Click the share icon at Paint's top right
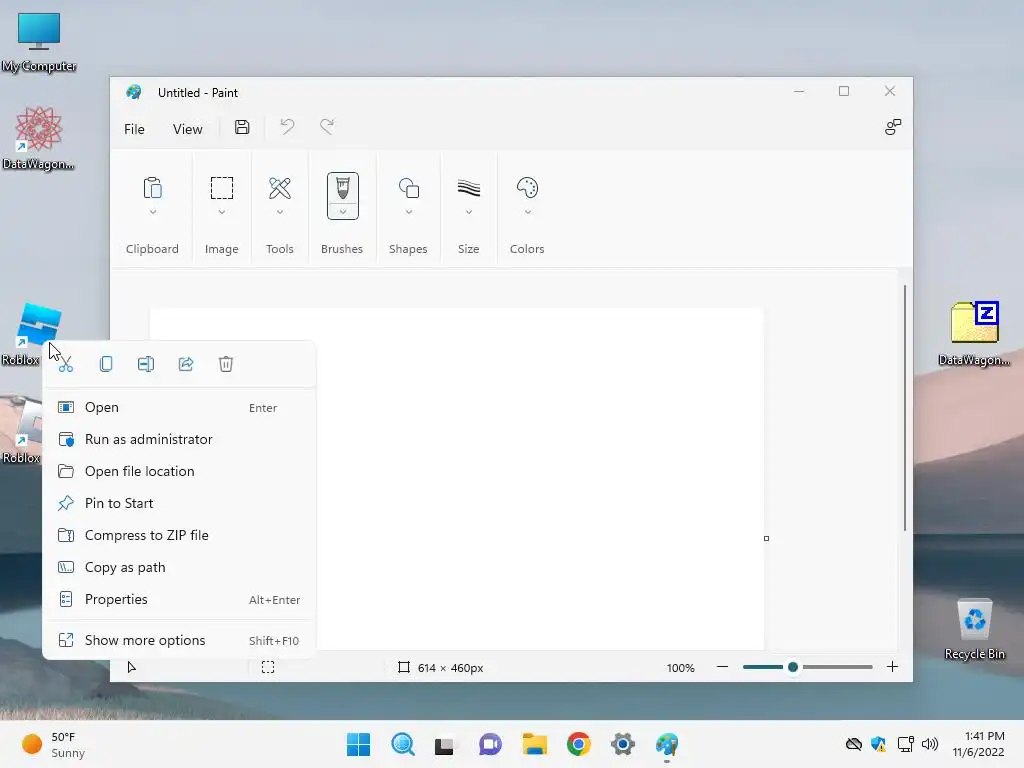1024x768 pixels. click(x=893, y=127)
